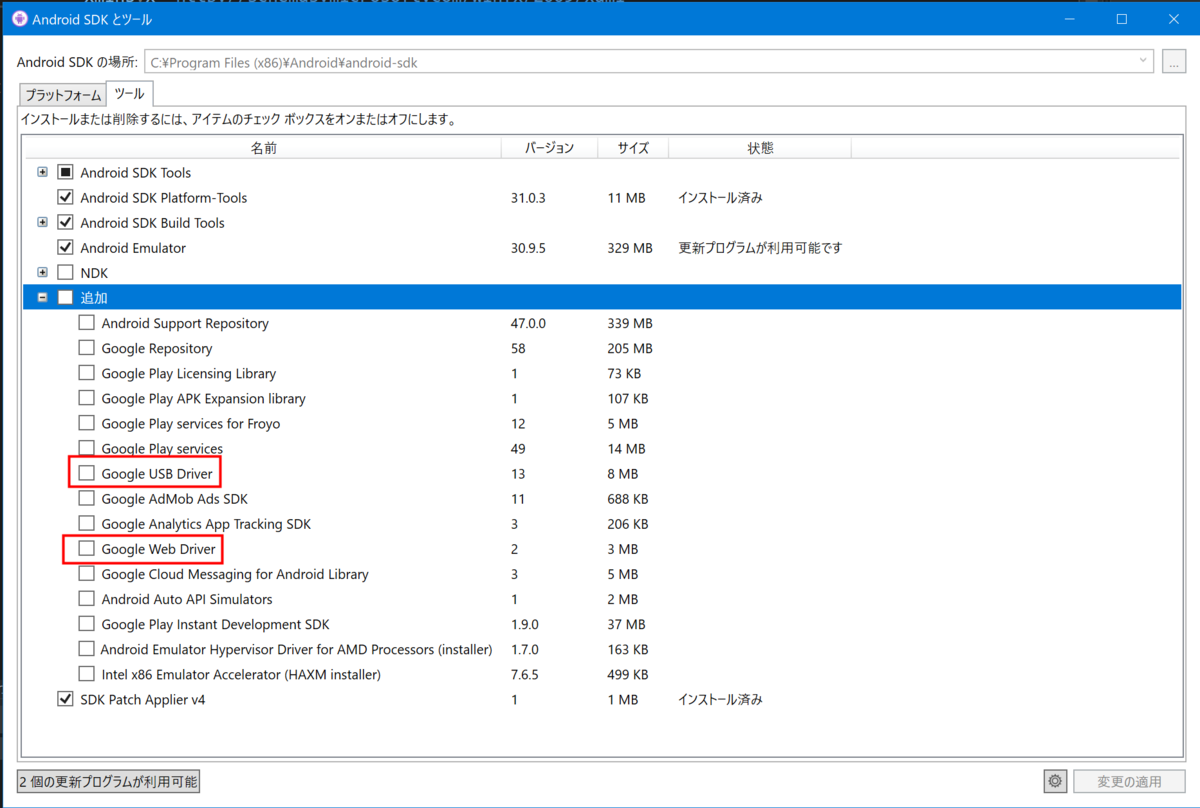Check the 追加 group checkbox

[66, 297]
